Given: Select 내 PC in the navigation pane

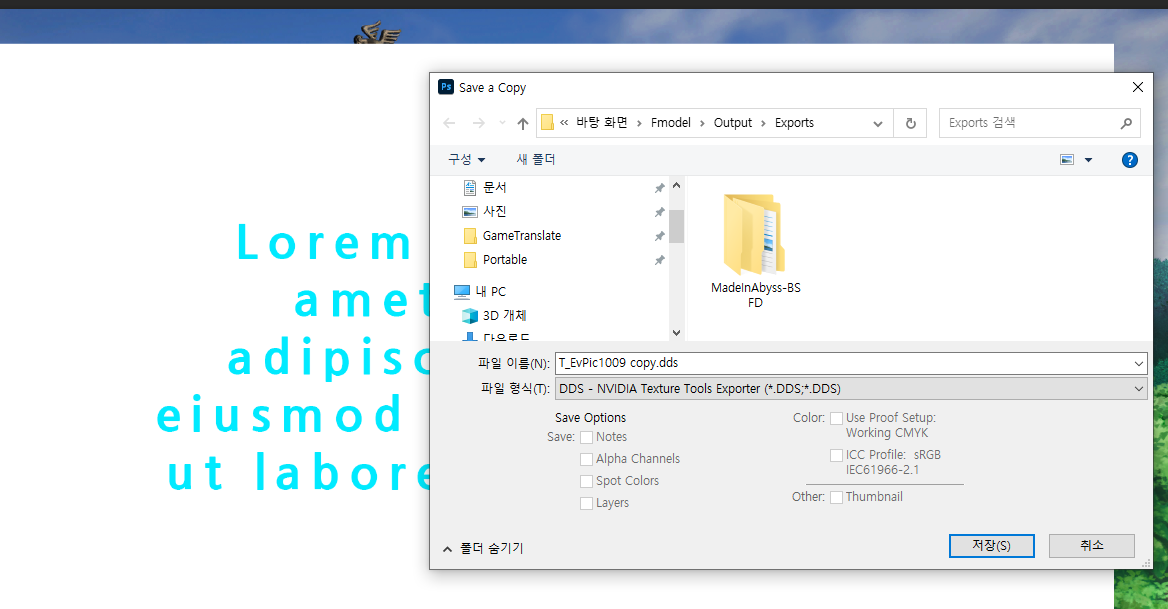Looking at the screenshot, I should click(x=490, y=292).
